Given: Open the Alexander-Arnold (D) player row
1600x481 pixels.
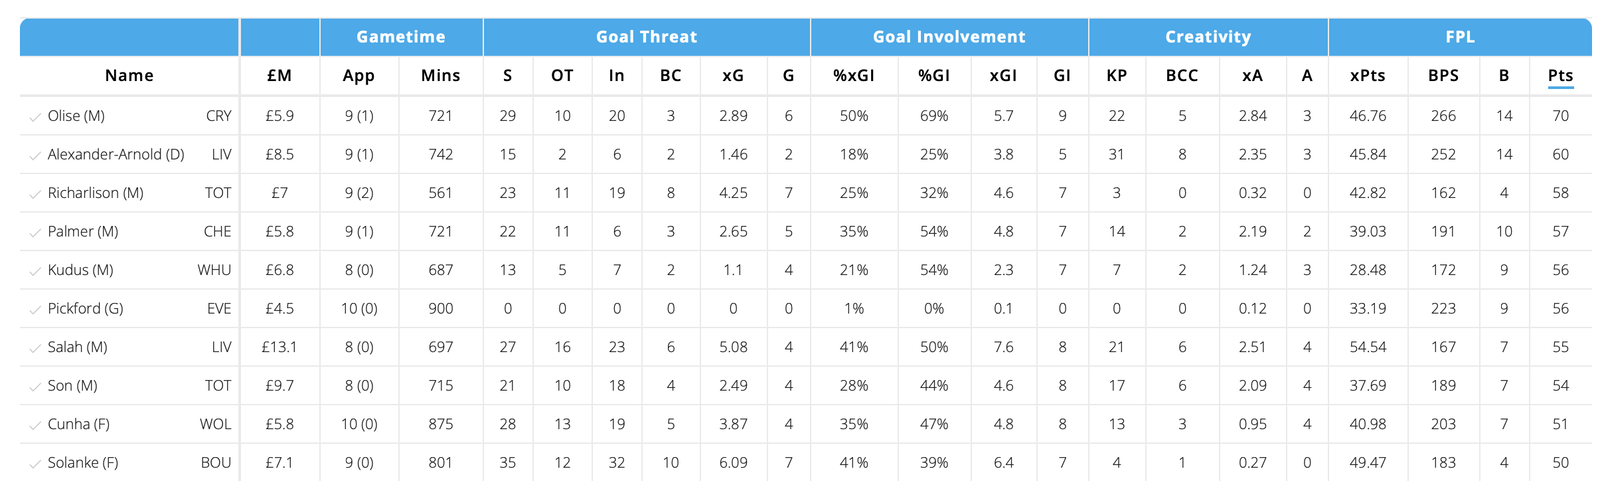Looking at the screenshot, I should 116,155.
